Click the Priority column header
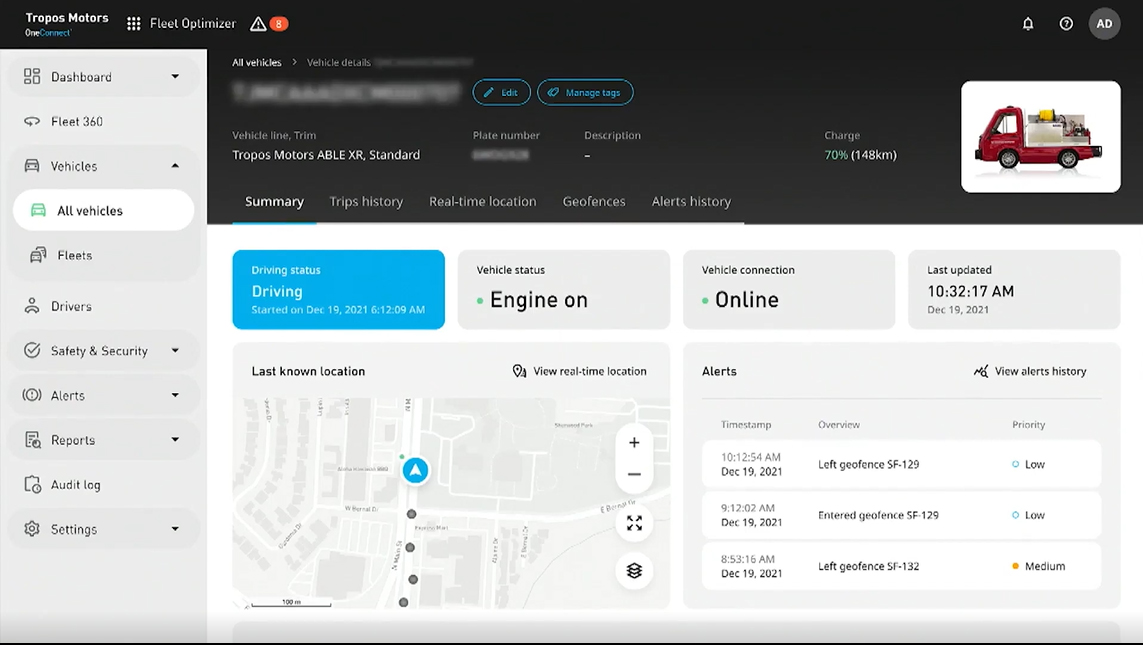1143x645 pixels. (x=1029, y=425)
